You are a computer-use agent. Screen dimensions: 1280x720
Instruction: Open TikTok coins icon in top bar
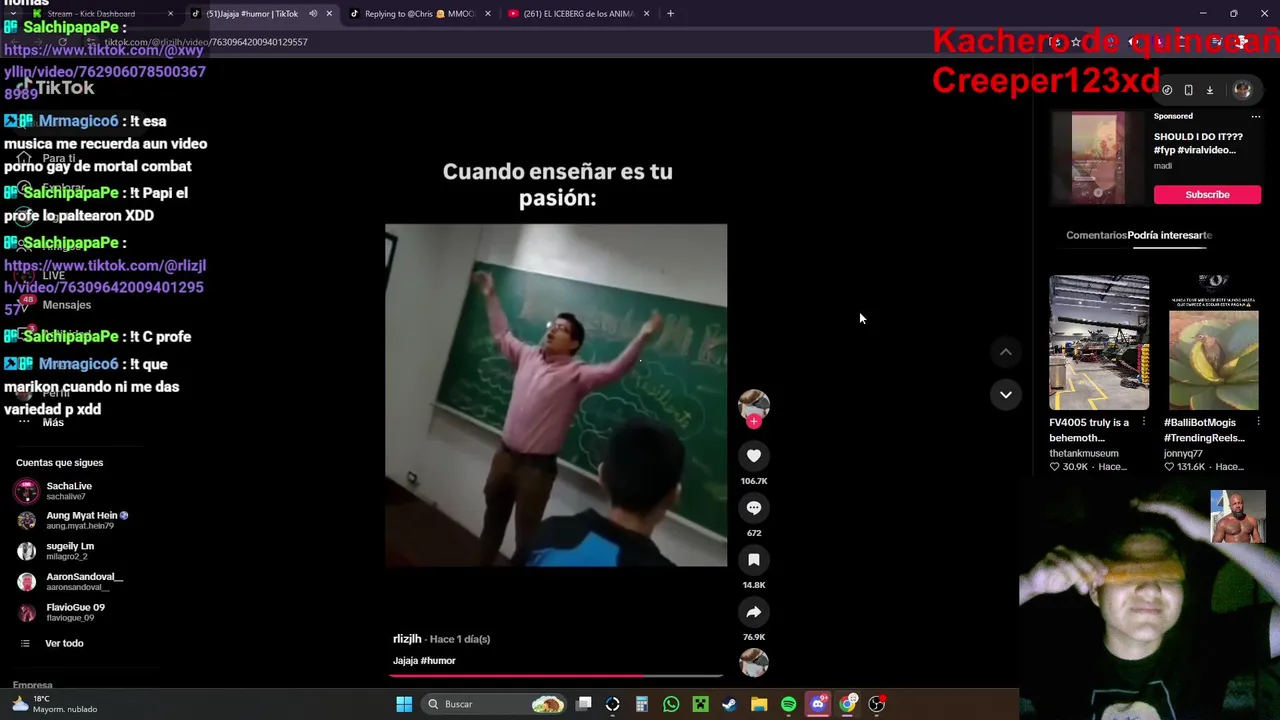pyautogui.click(x=1167, y=90)
